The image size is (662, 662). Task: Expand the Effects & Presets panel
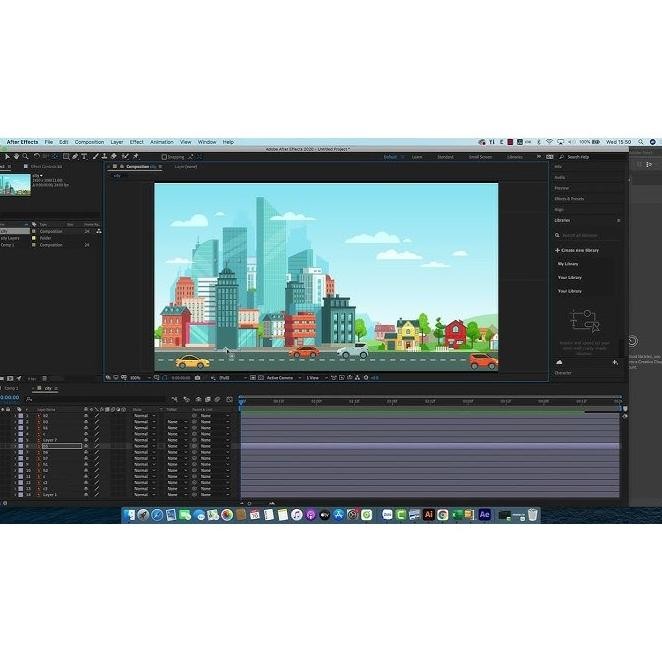(x=569, y=198)
